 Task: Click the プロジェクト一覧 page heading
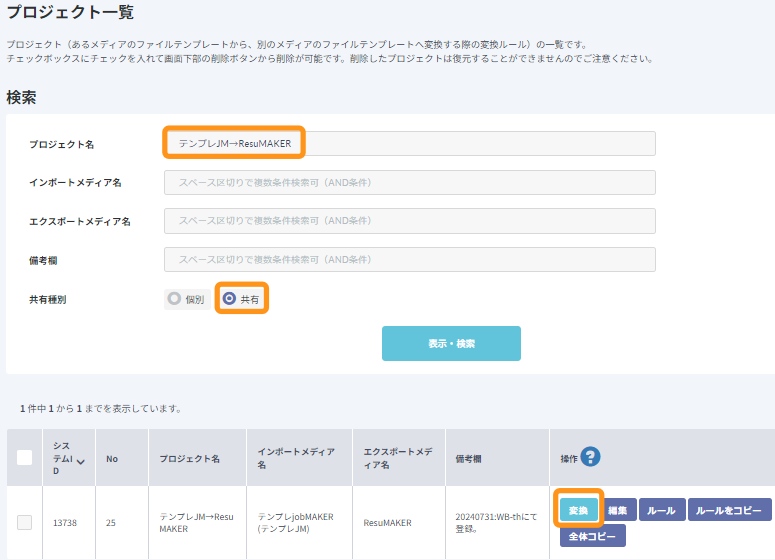click(70, 11)
